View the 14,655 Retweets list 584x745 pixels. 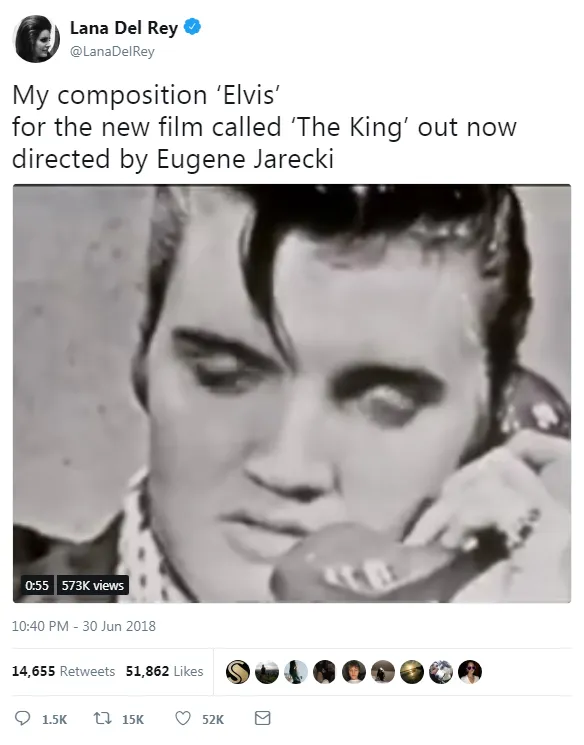63,671
